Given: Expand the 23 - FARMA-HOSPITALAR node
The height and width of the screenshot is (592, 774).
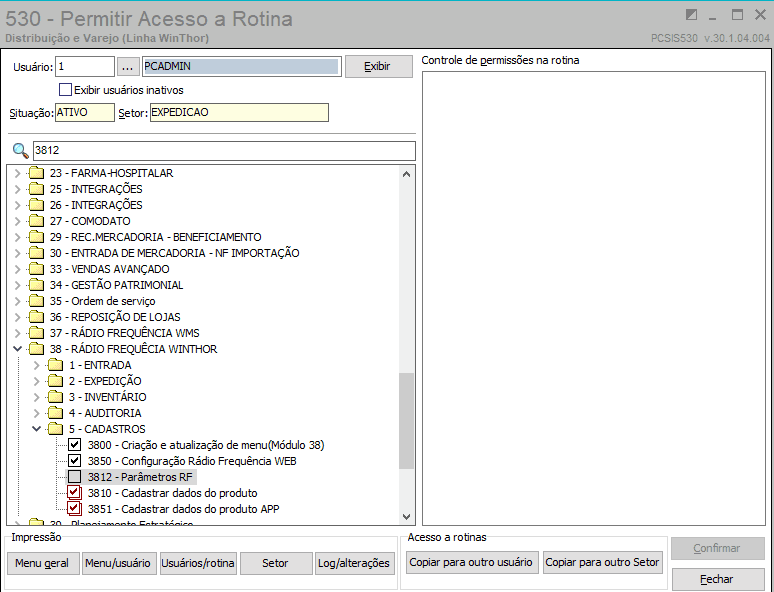Looking at the screenshot, I should tap(17, 173).
